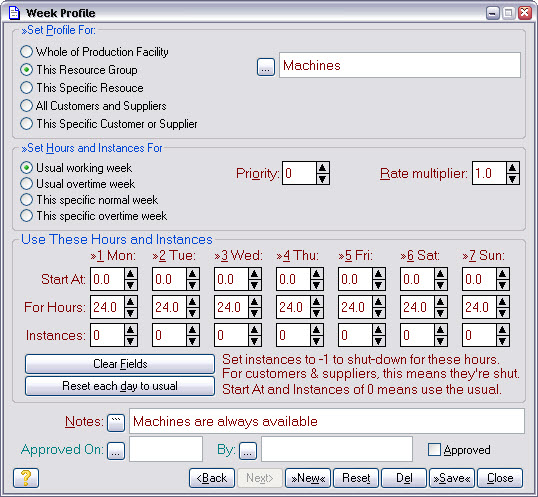Click the »Set Profile For: group label

point(59,30)
